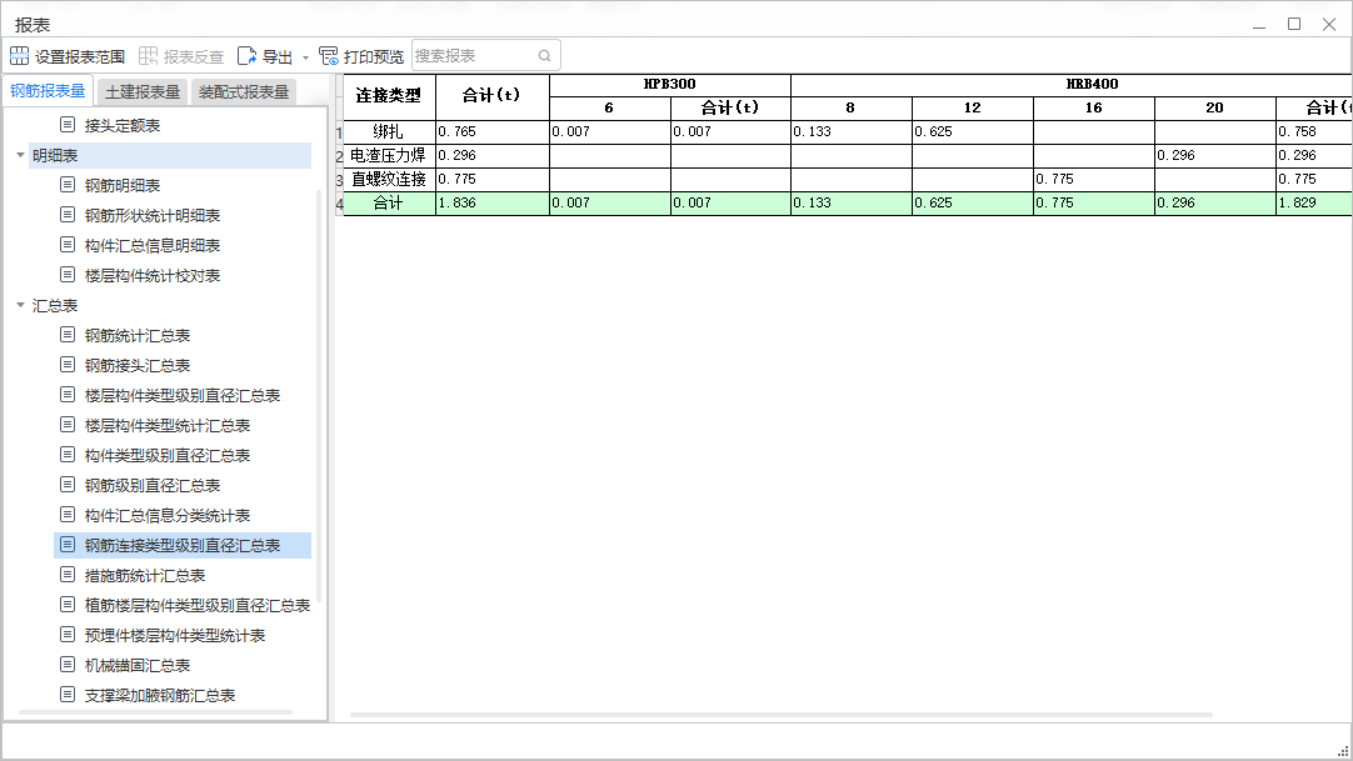Screen dimensions: 1353x761
Task: Click the 绑扎 row label cell
Action: [x=390, y=132]
